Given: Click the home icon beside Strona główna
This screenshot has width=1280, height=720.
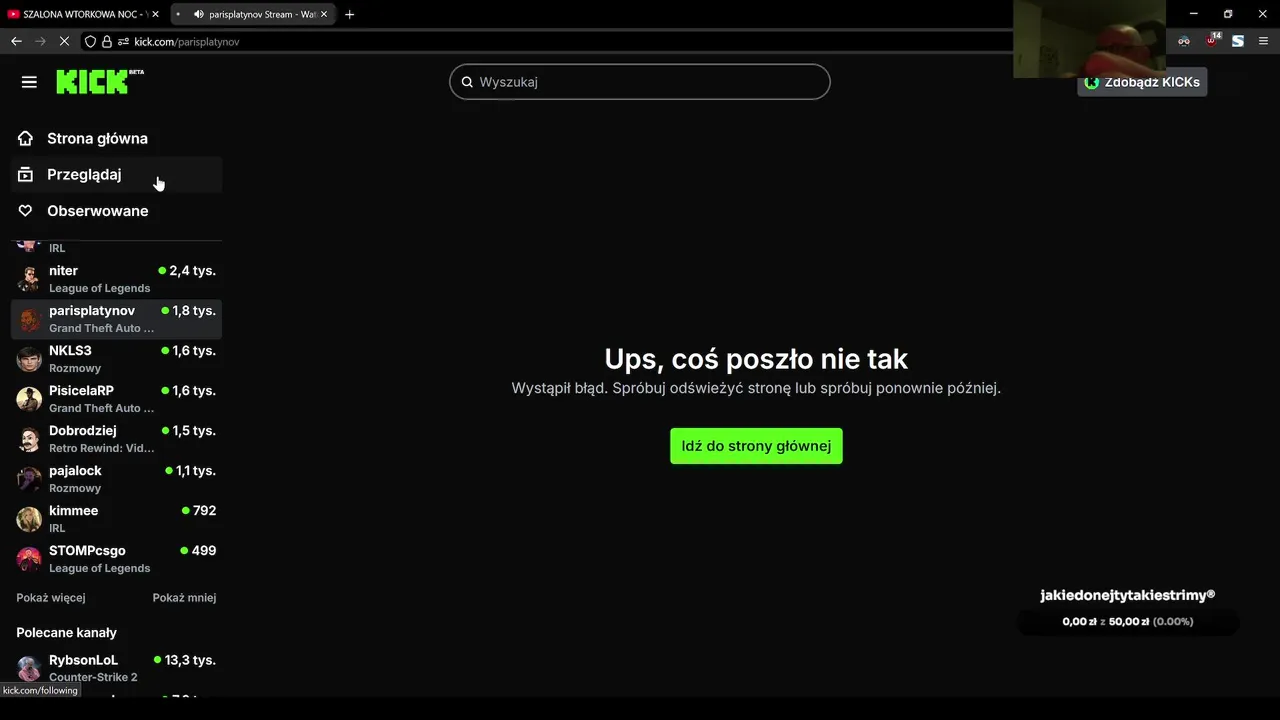Looking at the screenshot, I should [x=26, y=138].
